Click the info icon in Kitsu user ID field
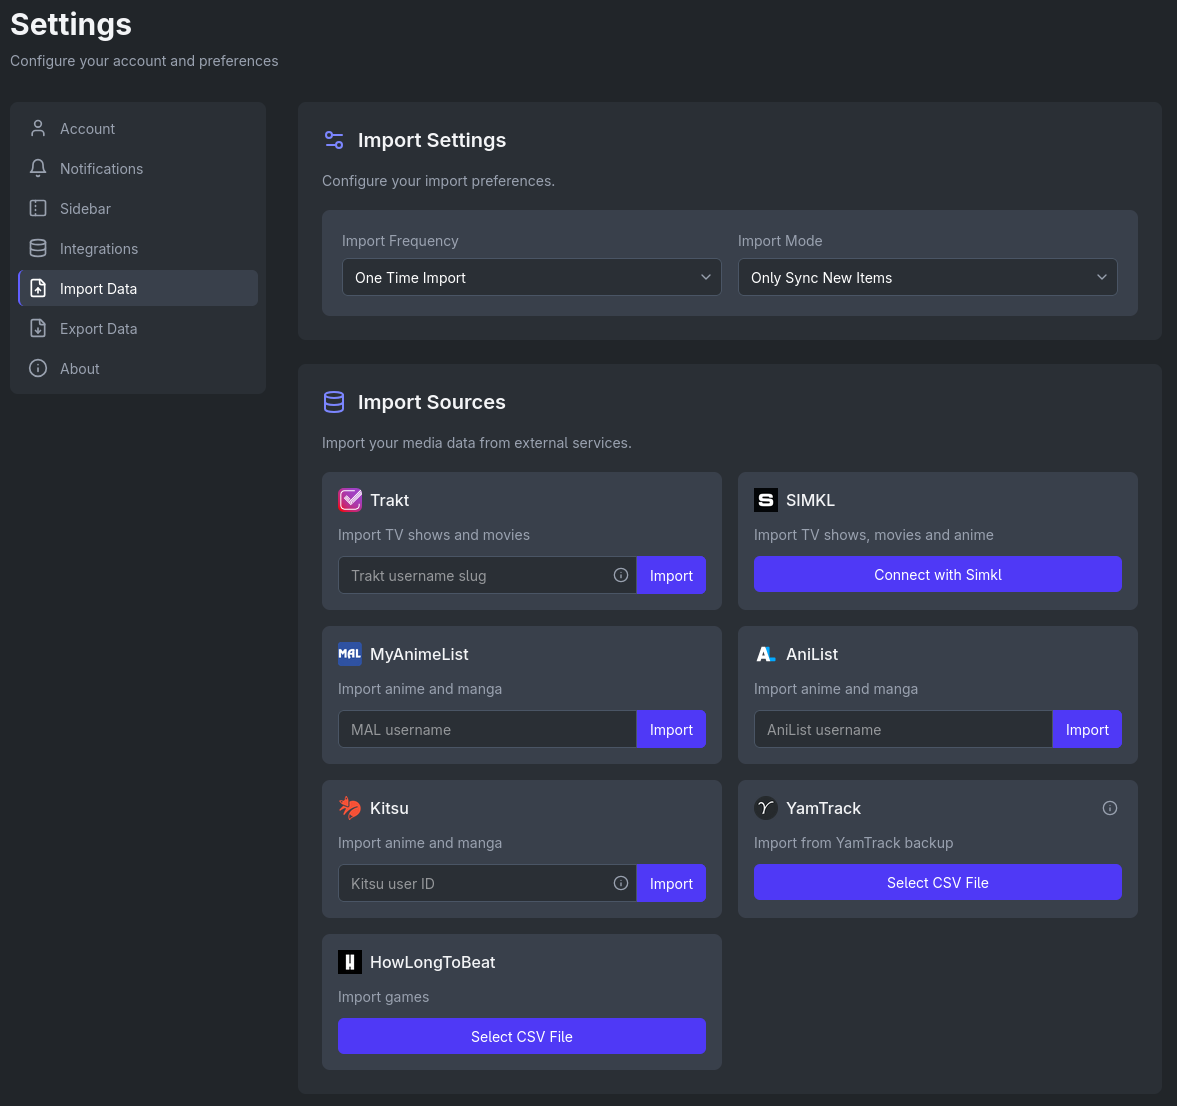Viewport: 1177px width, 1106px height. [x=620, y=883]
